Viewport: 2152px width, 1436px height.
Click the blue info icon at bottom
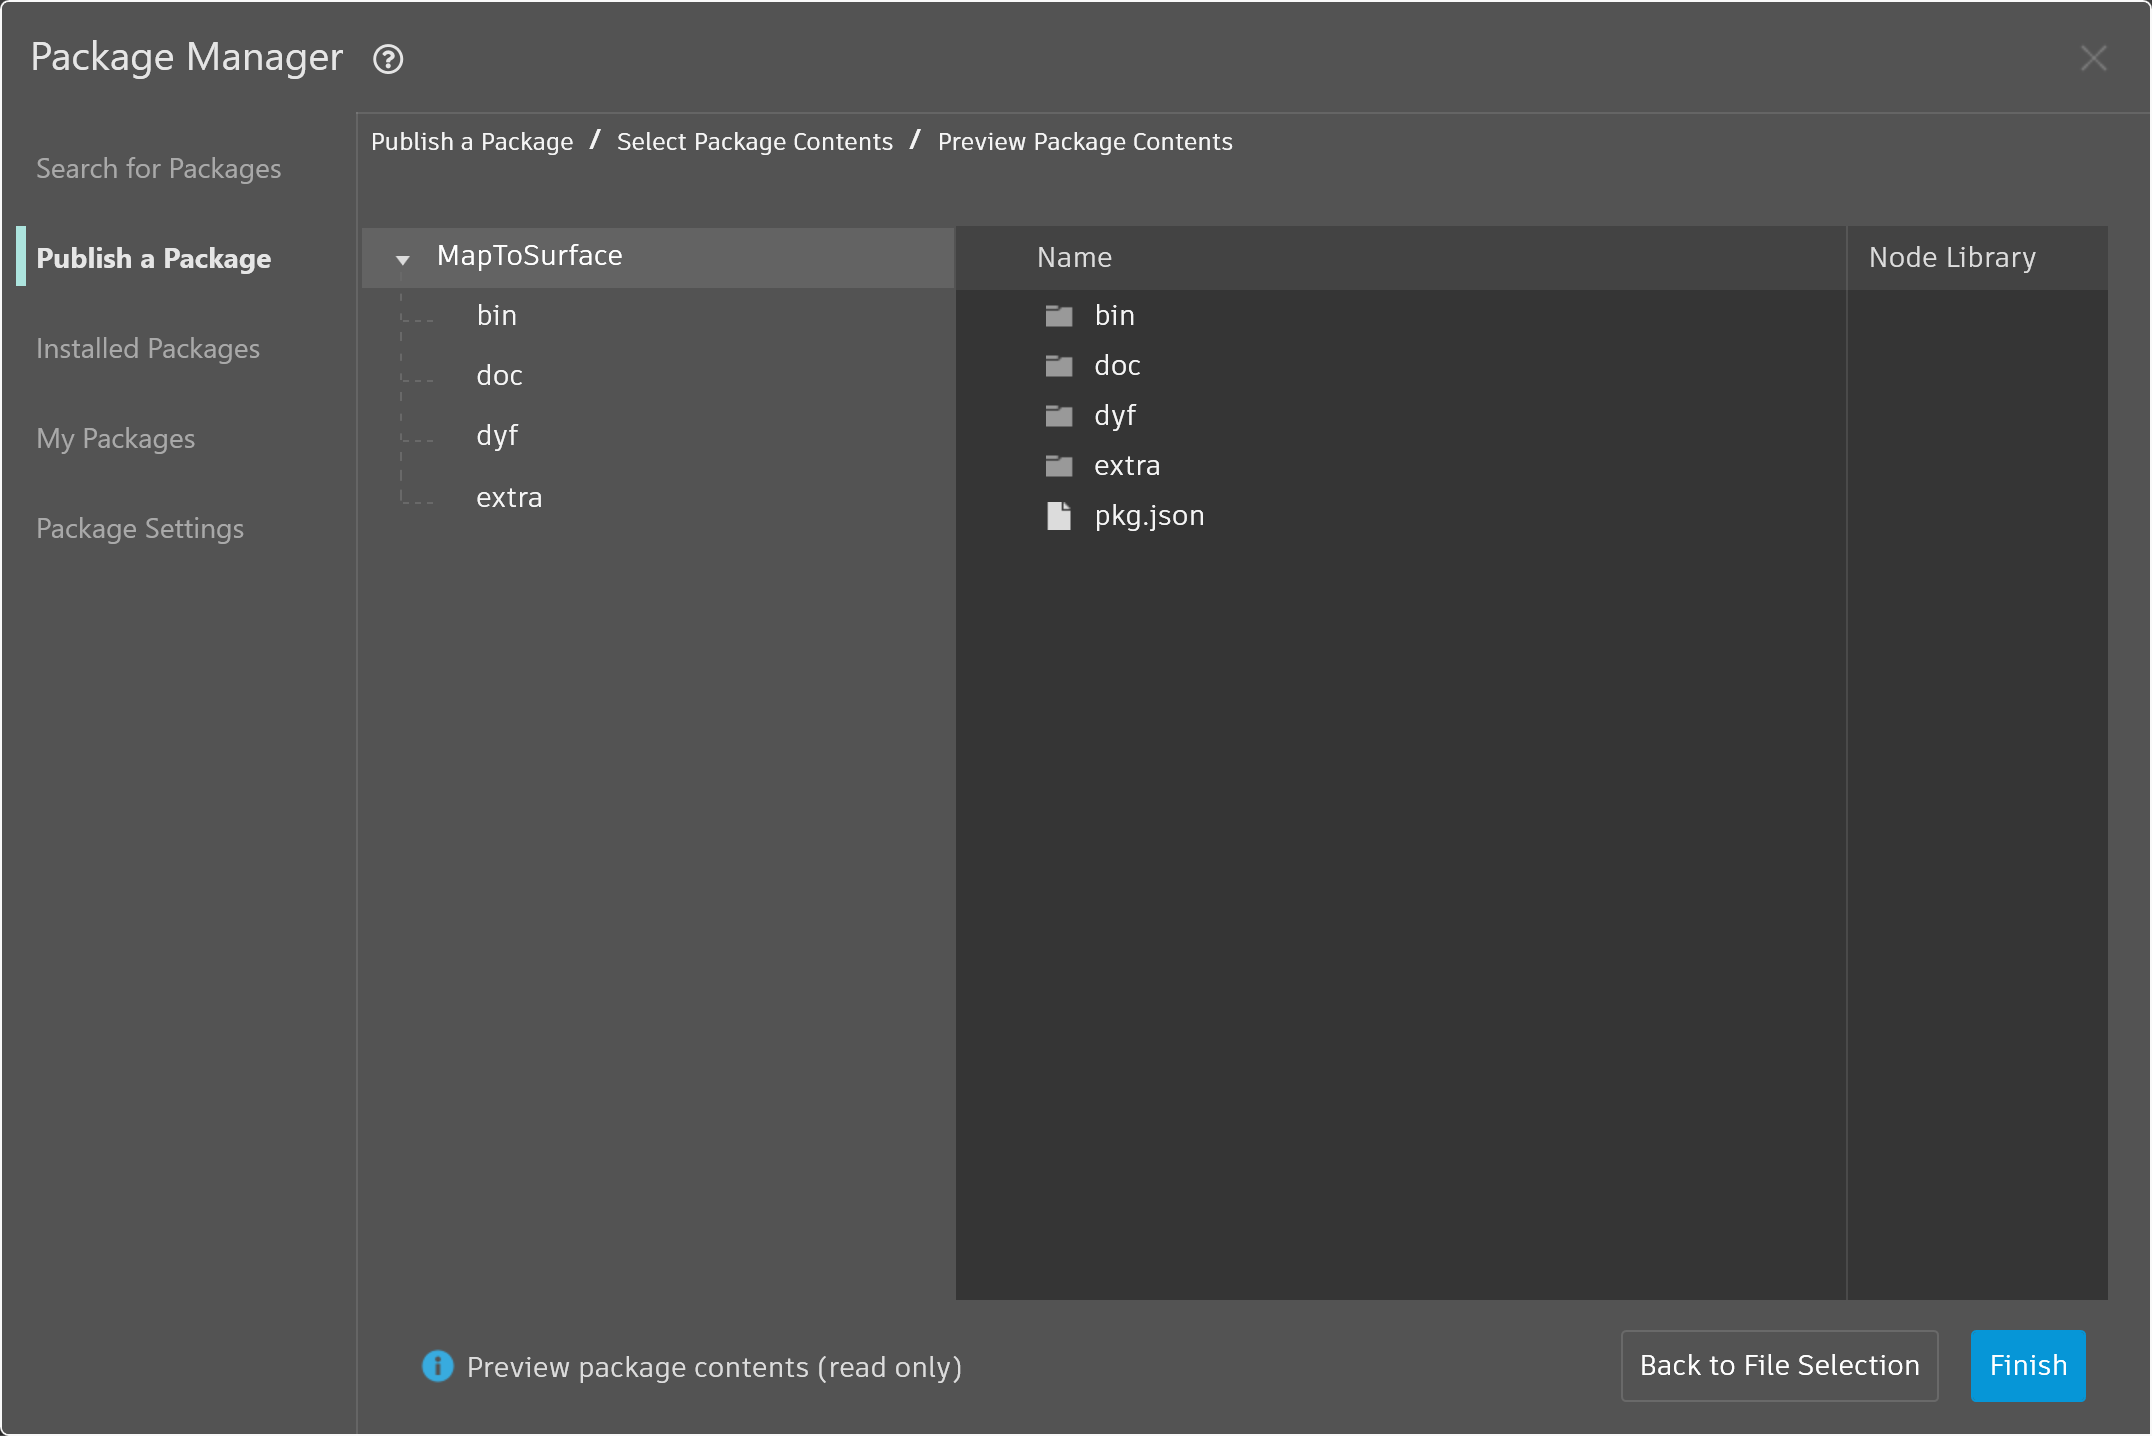click(x=437, y=1366)
